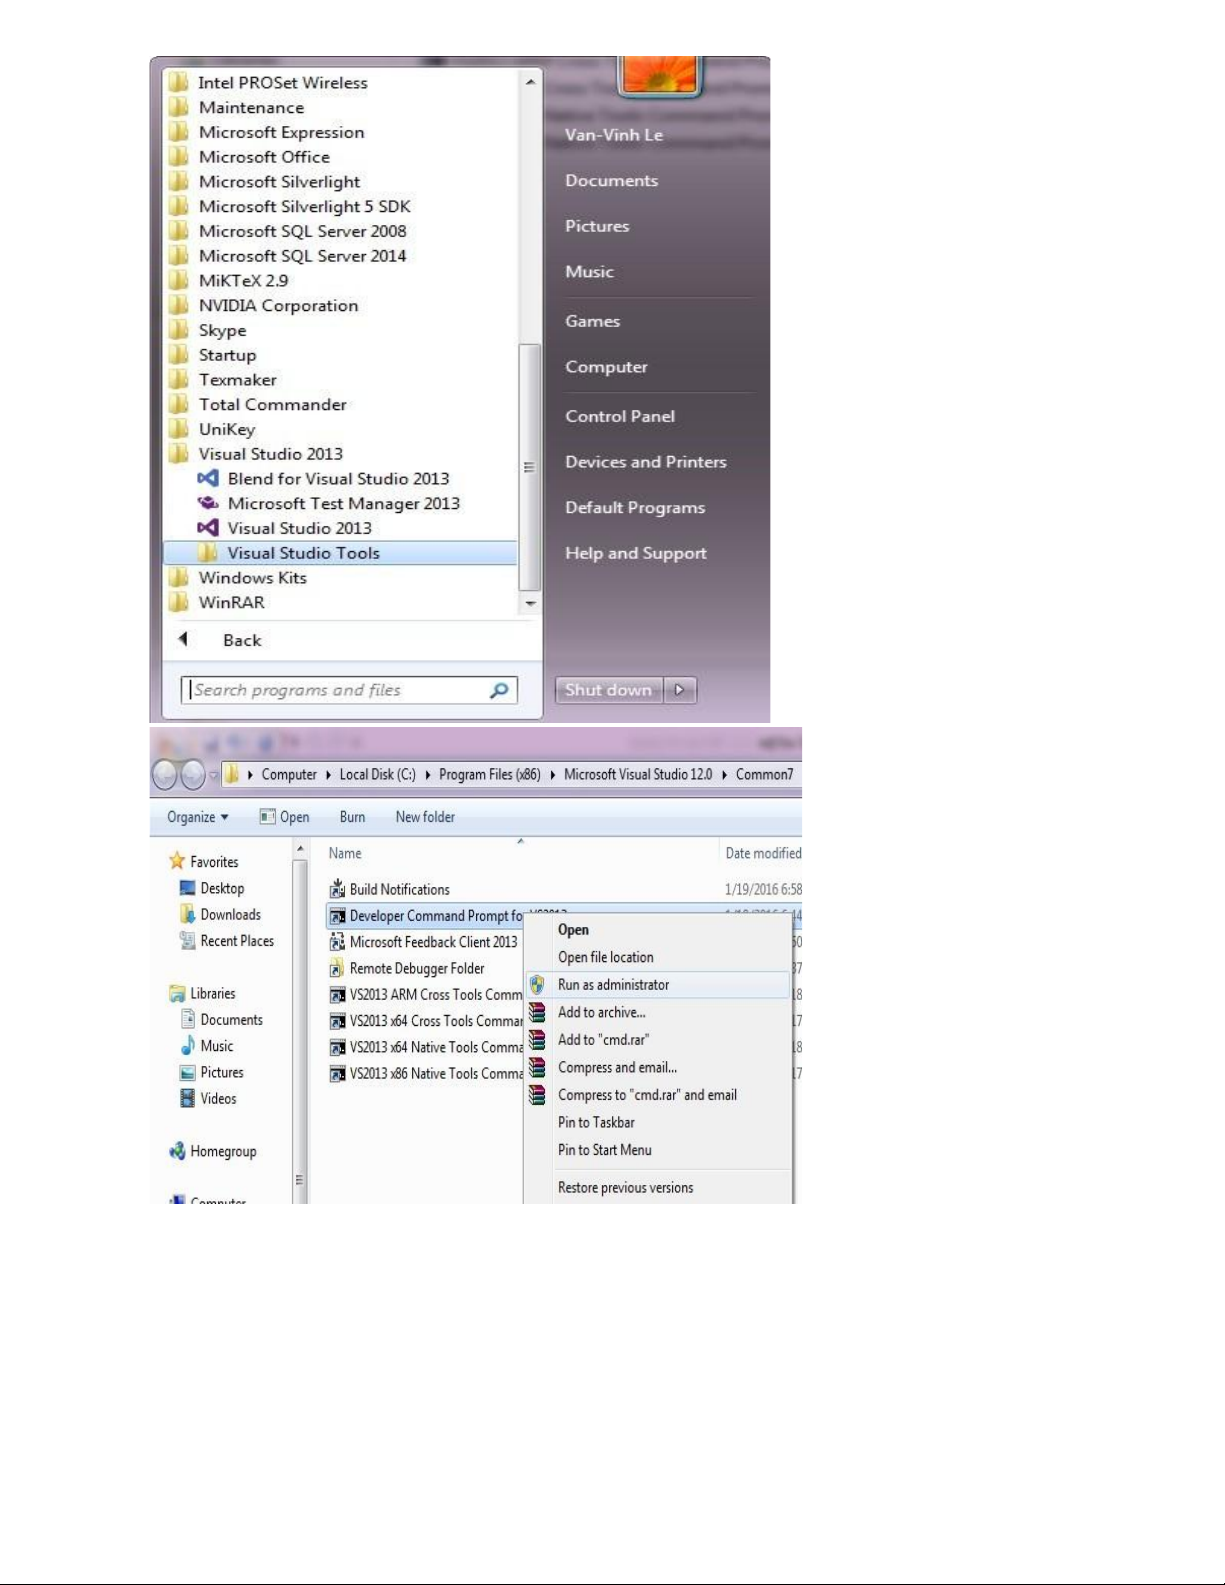Launch the Visual Studio 2013 app icon
The width and height of the screenshot is (1225, 1585).
pos(208,528)
